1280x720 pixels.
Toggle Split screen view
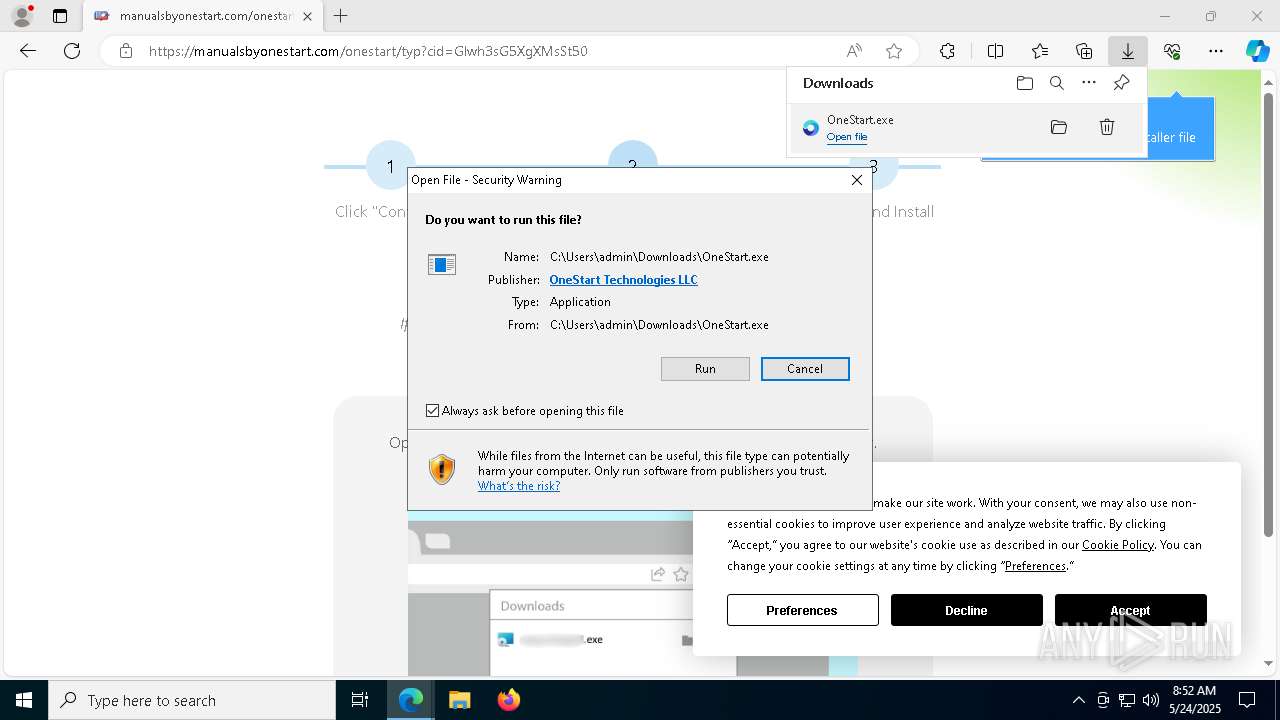(996, 51)
